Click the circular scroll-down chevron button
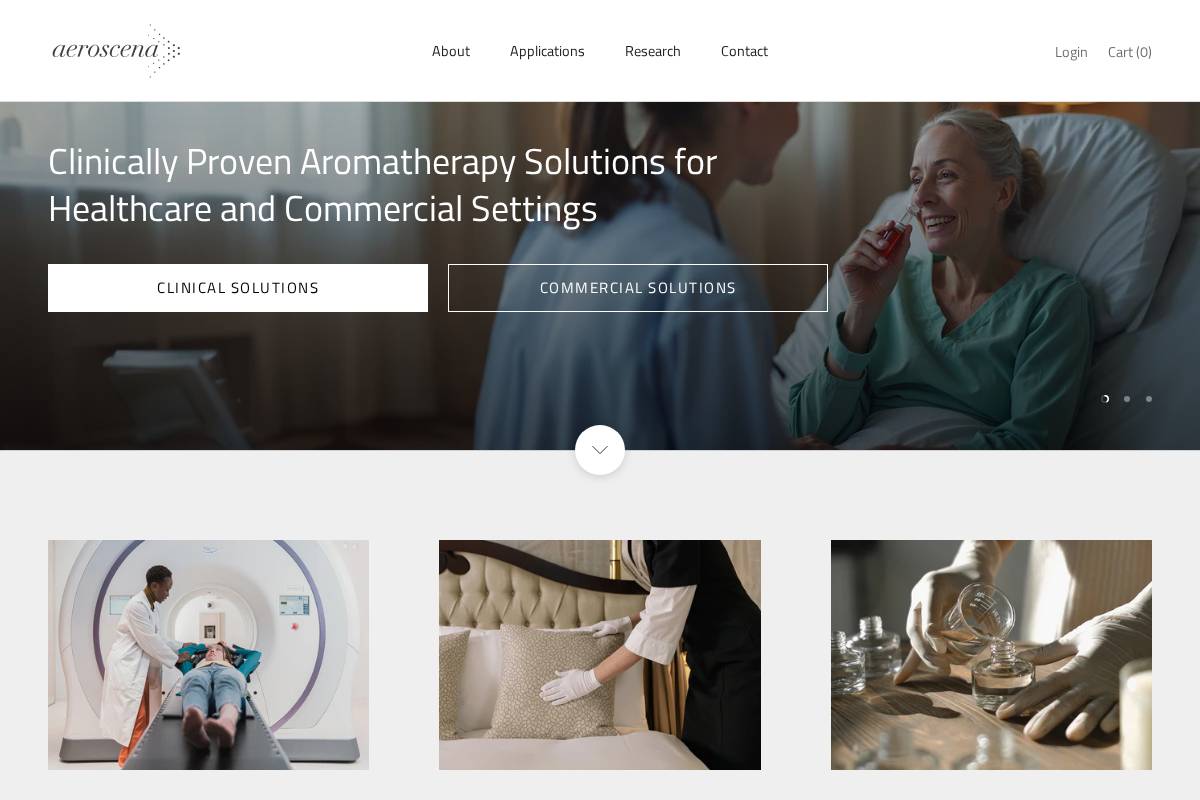This screenshot has height=800, width=1200. (600, 450)
